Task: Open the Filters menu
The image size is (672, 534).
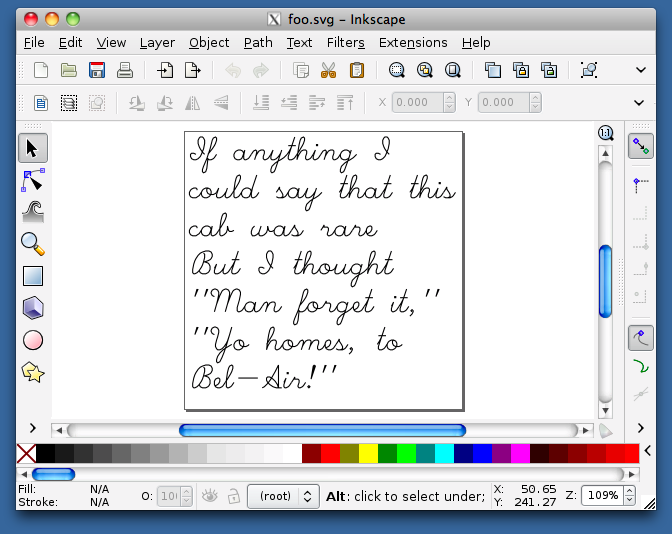Action: pyautogui.click(x=345, y=42)
